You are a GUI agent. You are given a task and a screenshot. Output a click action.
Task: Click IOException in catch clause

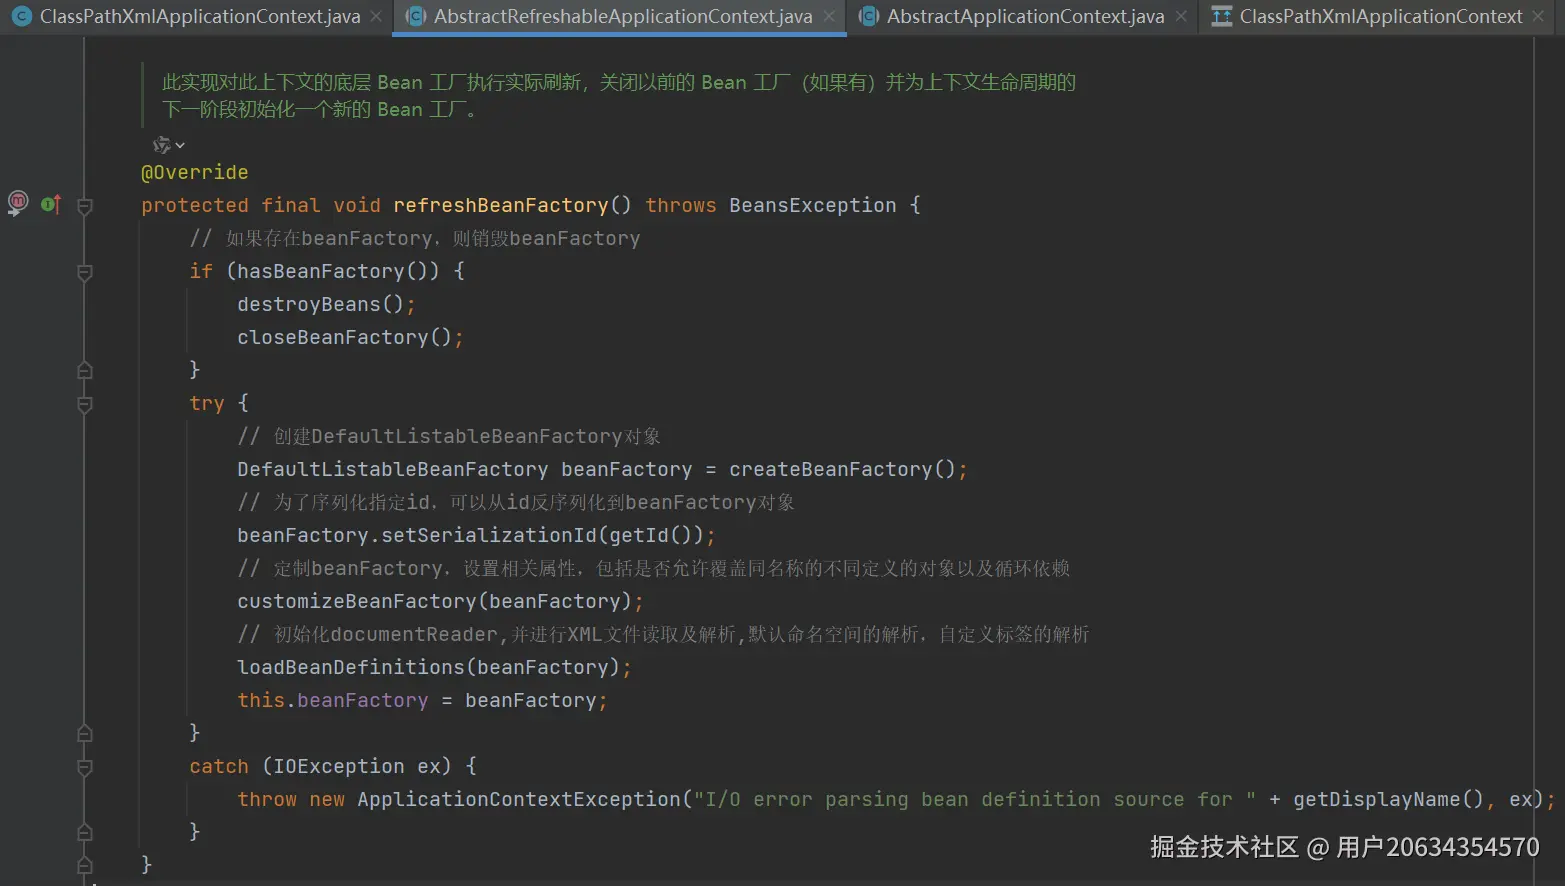(x=338, y=766)
